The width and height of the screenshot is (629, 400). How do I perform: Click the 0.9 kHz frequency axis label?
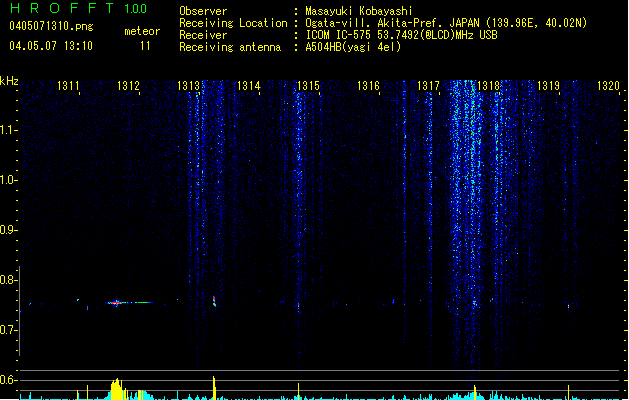[x=7, y=230]
